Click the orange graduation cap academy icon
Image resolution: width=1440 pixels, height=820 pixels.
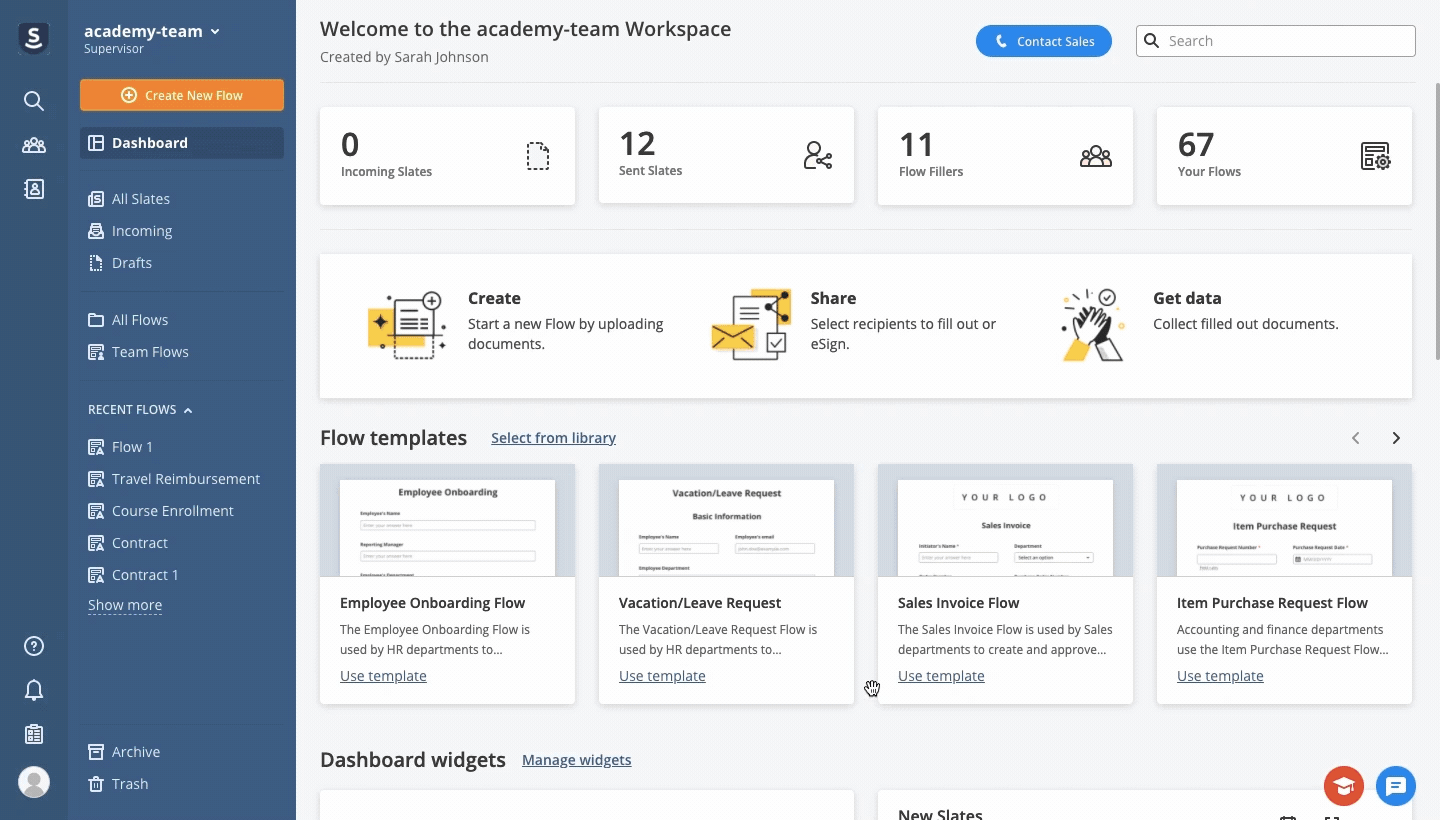pyautogui.click(x=1343, y=786)
